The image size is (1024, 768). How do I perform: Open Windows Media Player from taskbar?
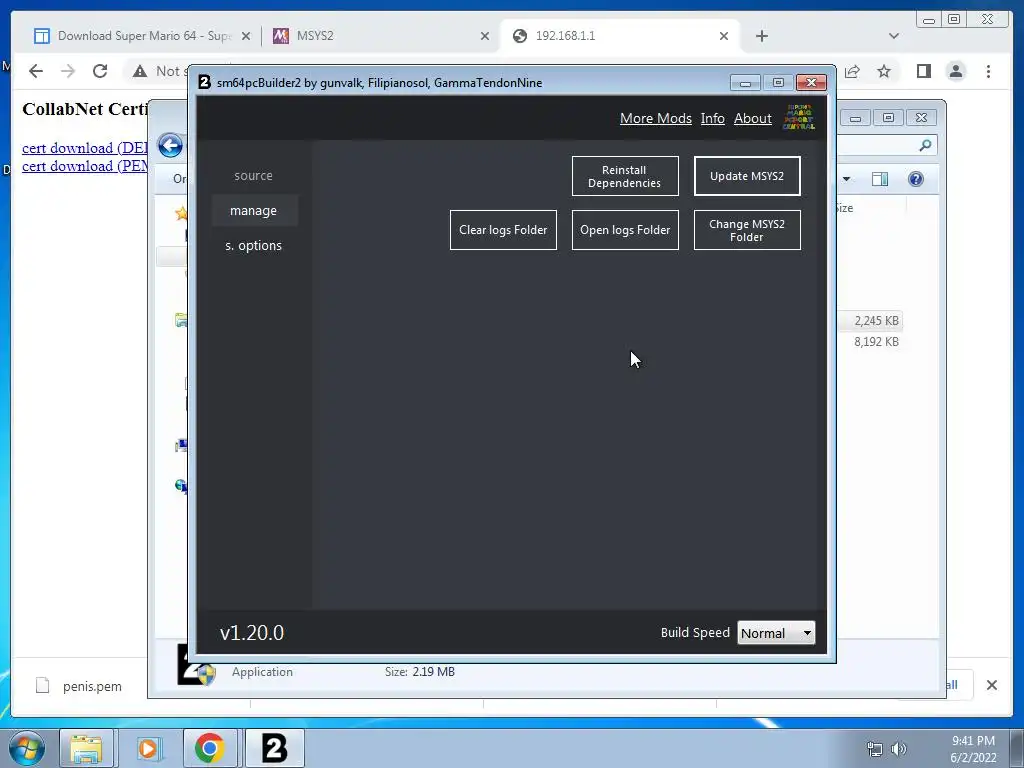[x=148, y=748]
